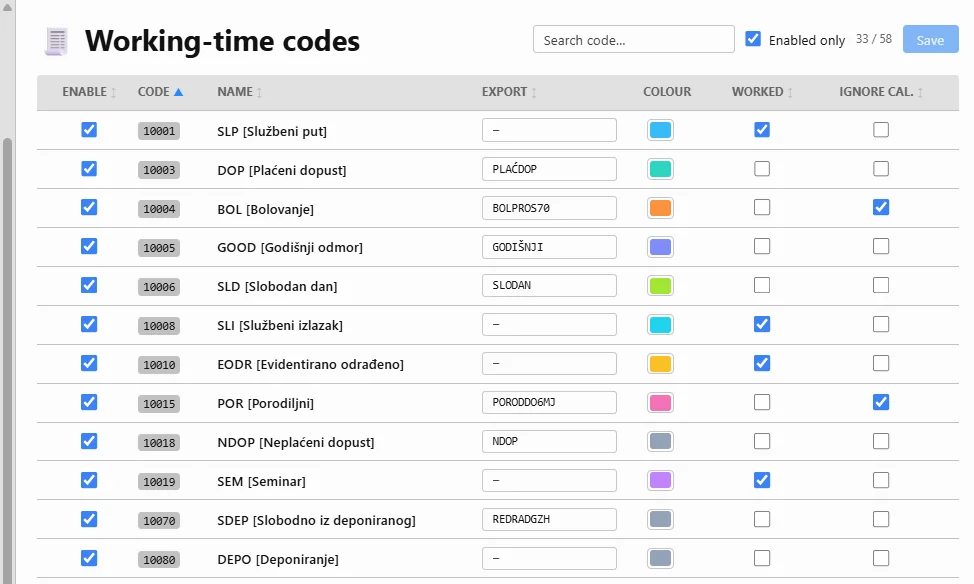
Task: Sort table by IGNORE CAL. column
Action: [x=881, y=92]
